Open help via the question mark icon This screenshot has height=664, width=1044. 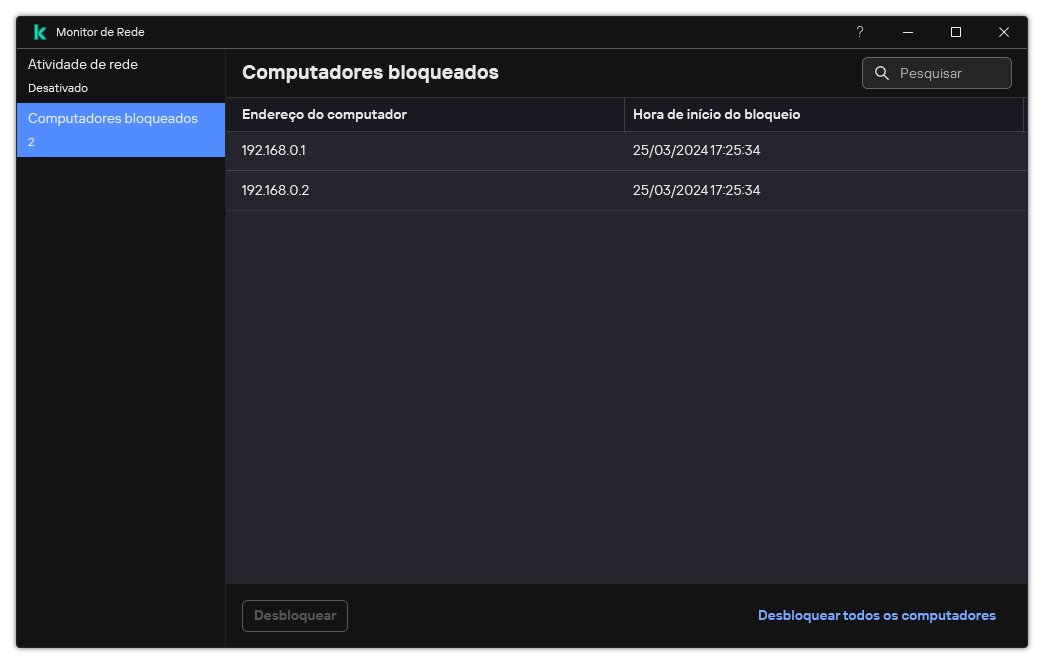(859, 32)
